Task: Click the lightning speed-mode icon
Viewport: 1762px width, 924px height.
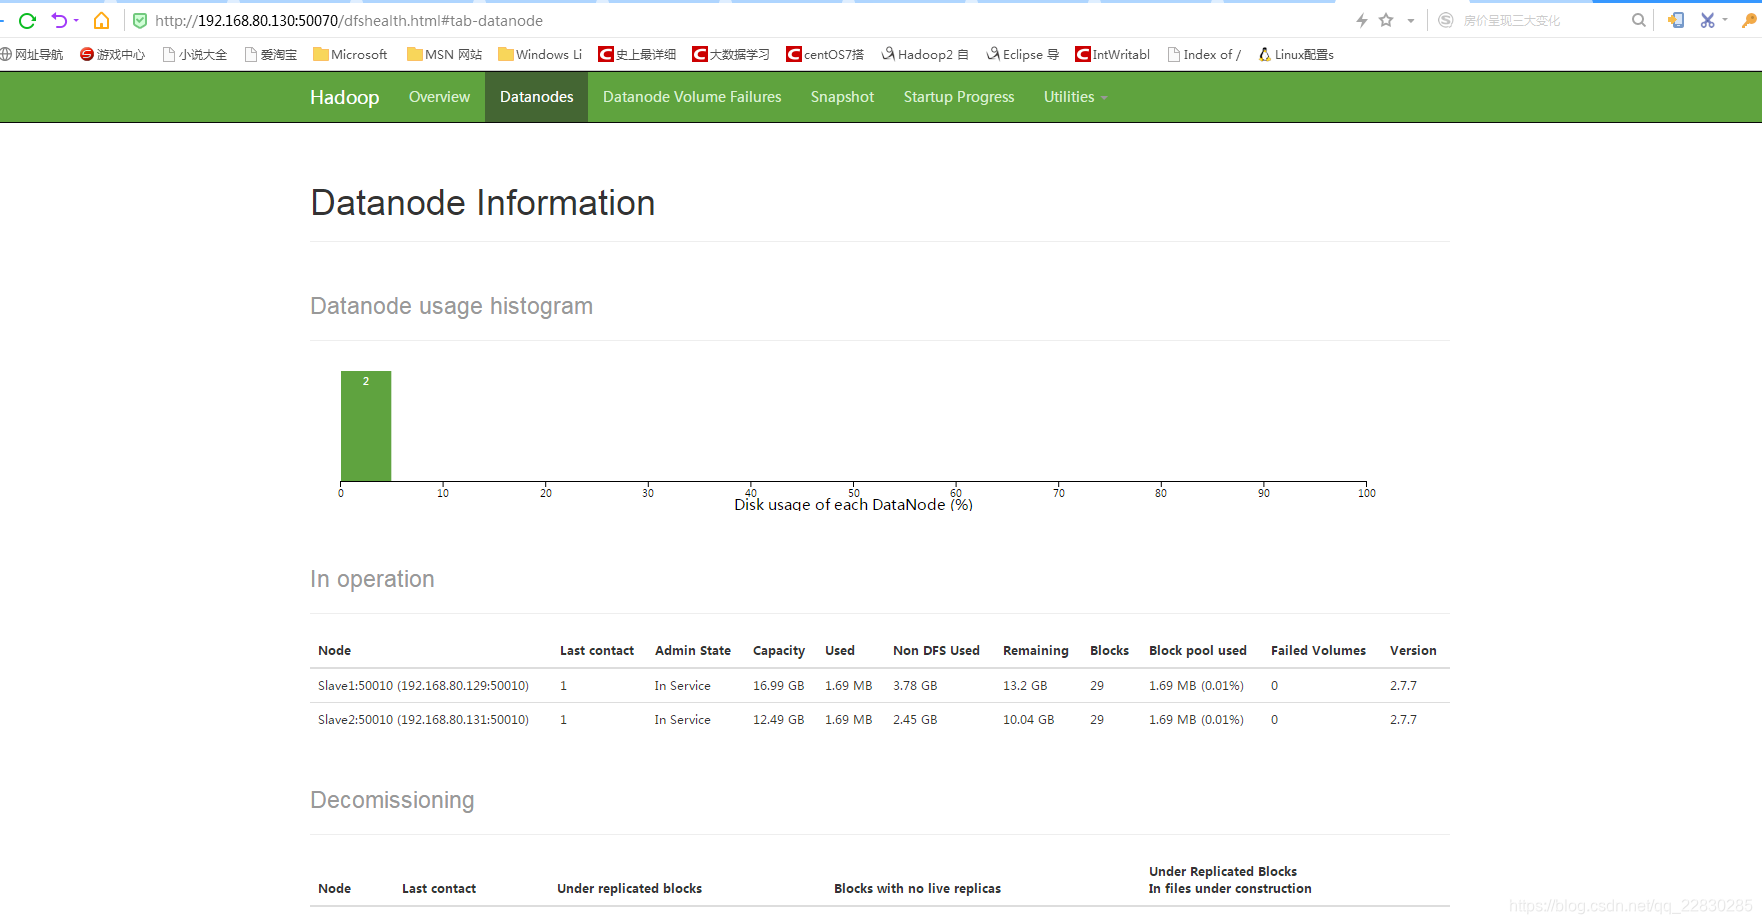Action: pyautogui.click(x=1361, y=20)
